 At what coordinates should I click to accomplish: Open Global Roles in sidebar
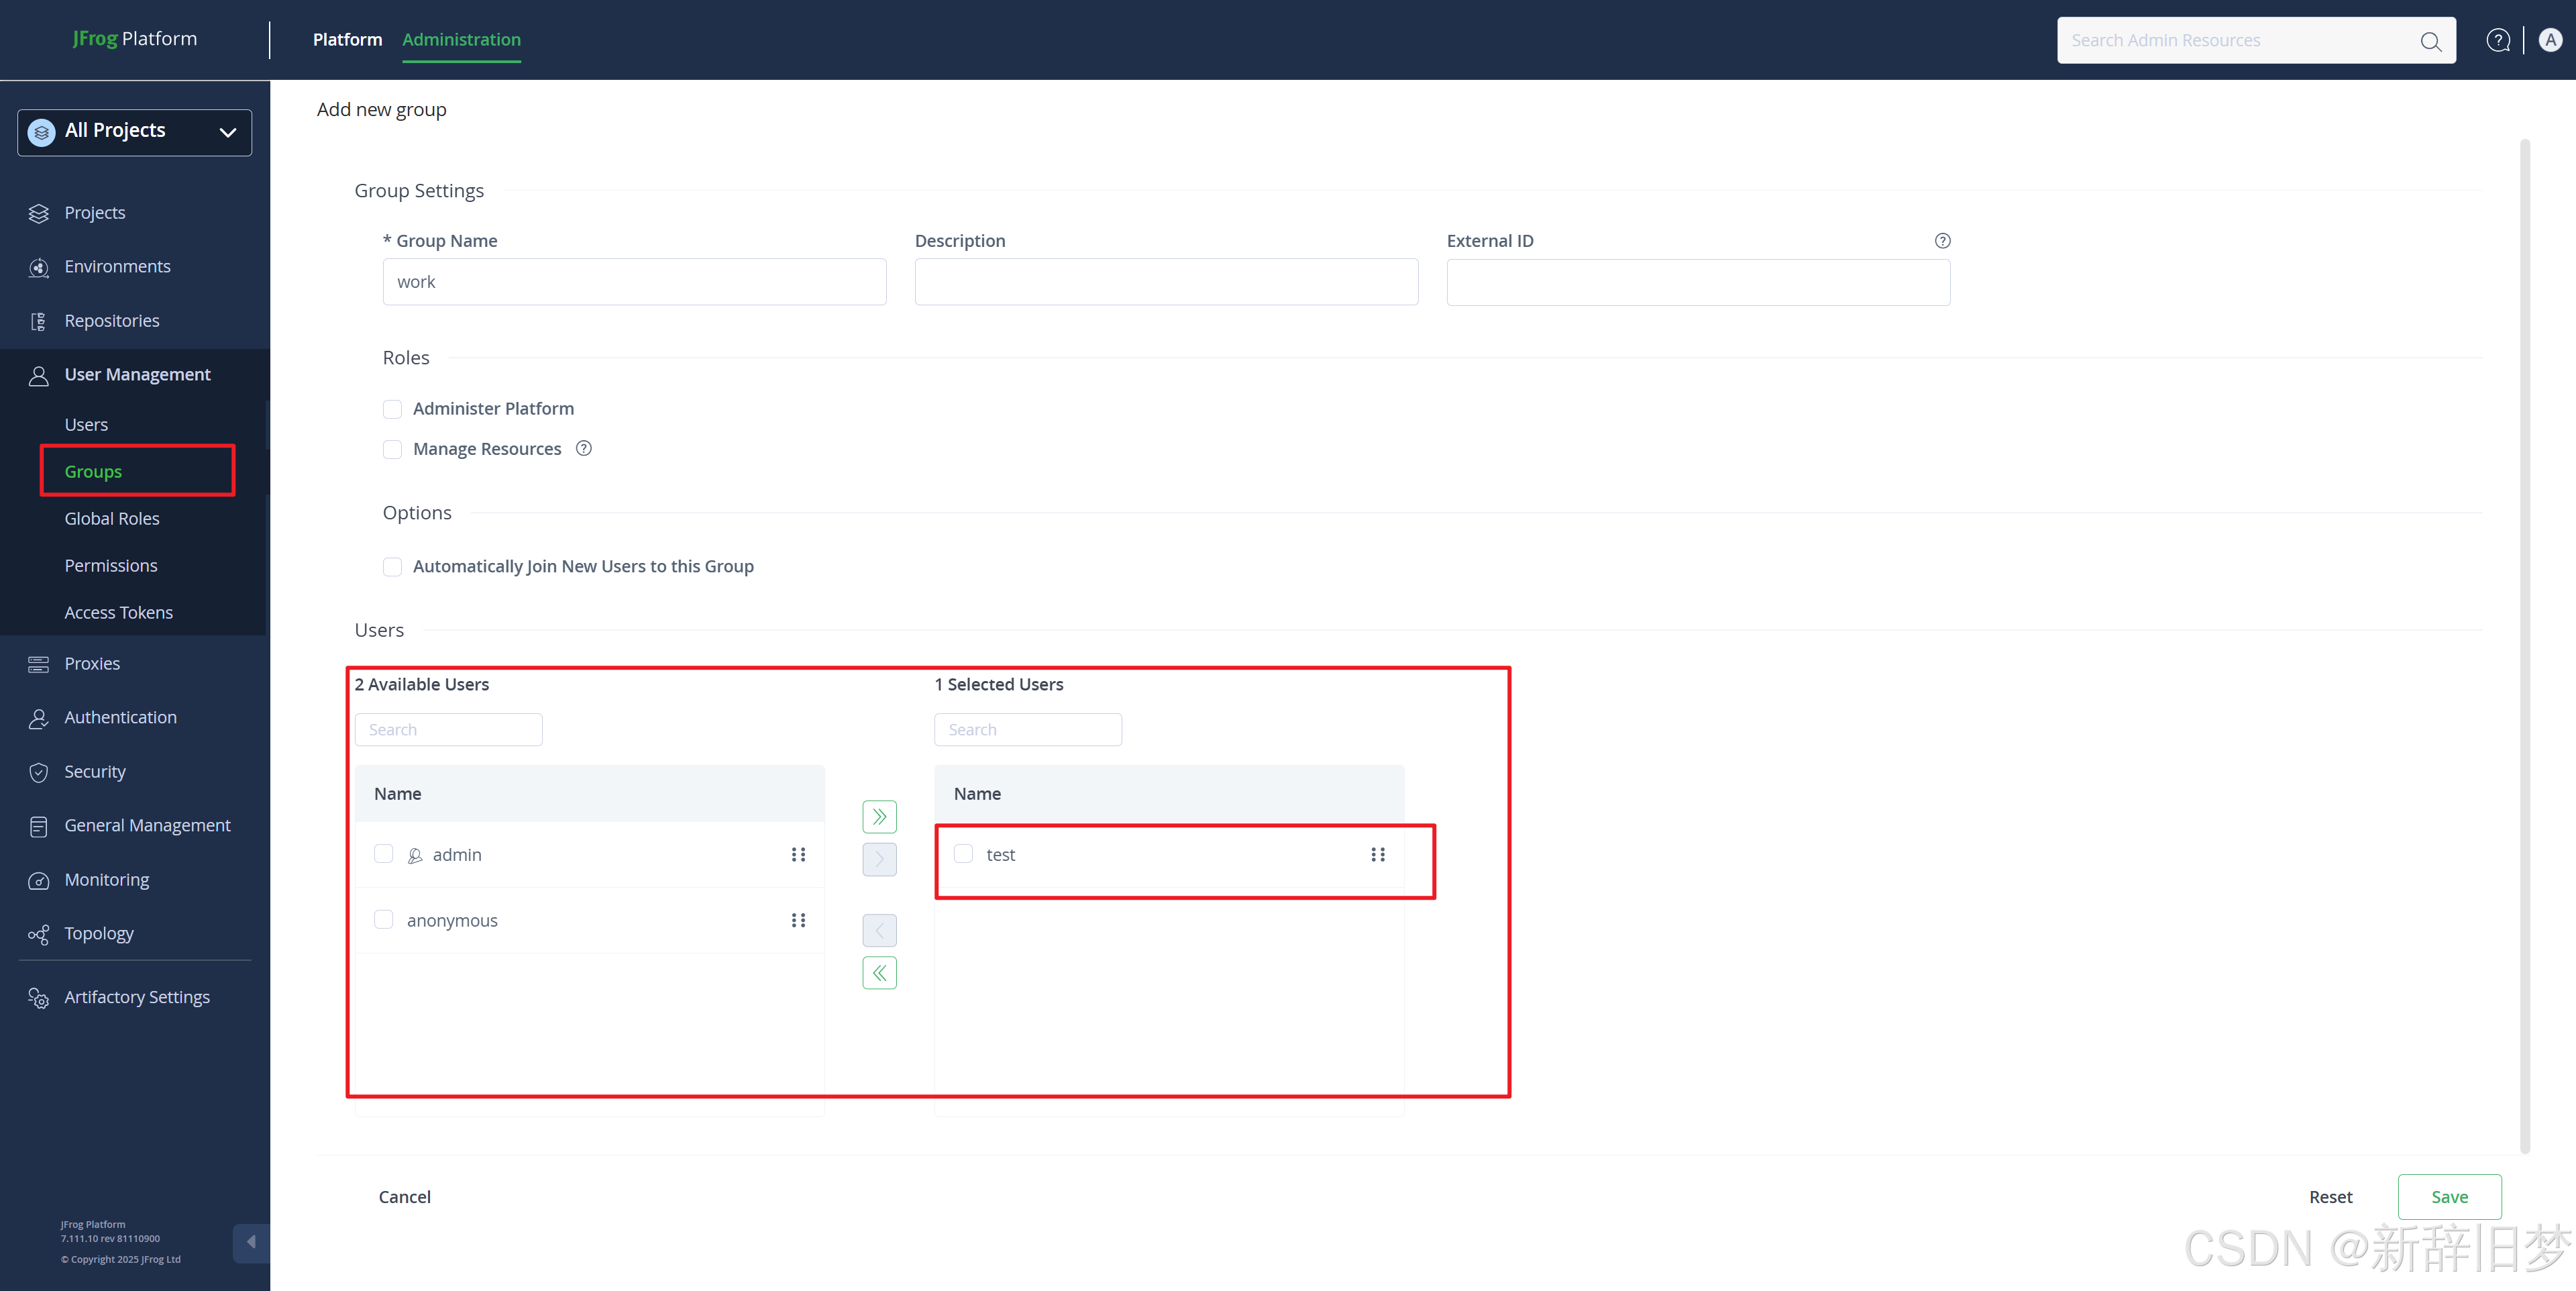point(112,519)
